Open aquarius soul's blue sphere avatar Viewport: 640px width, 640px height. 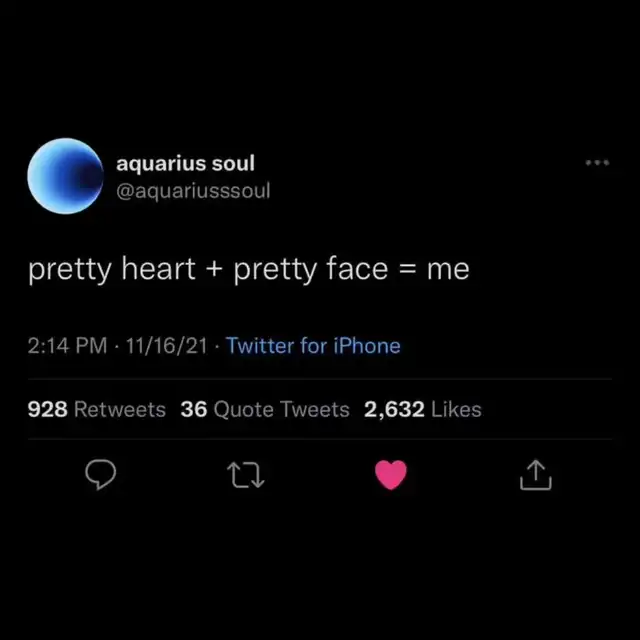click(65, 176)
